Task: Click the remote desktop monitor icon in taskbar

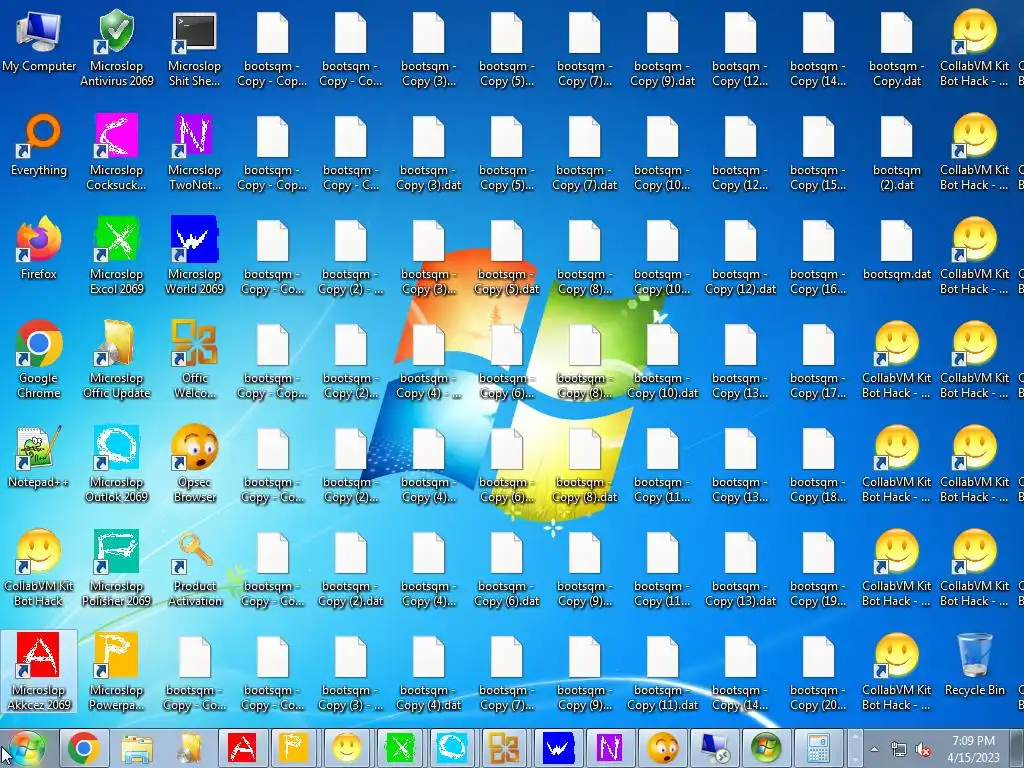Action: click(x=714, y=748)
